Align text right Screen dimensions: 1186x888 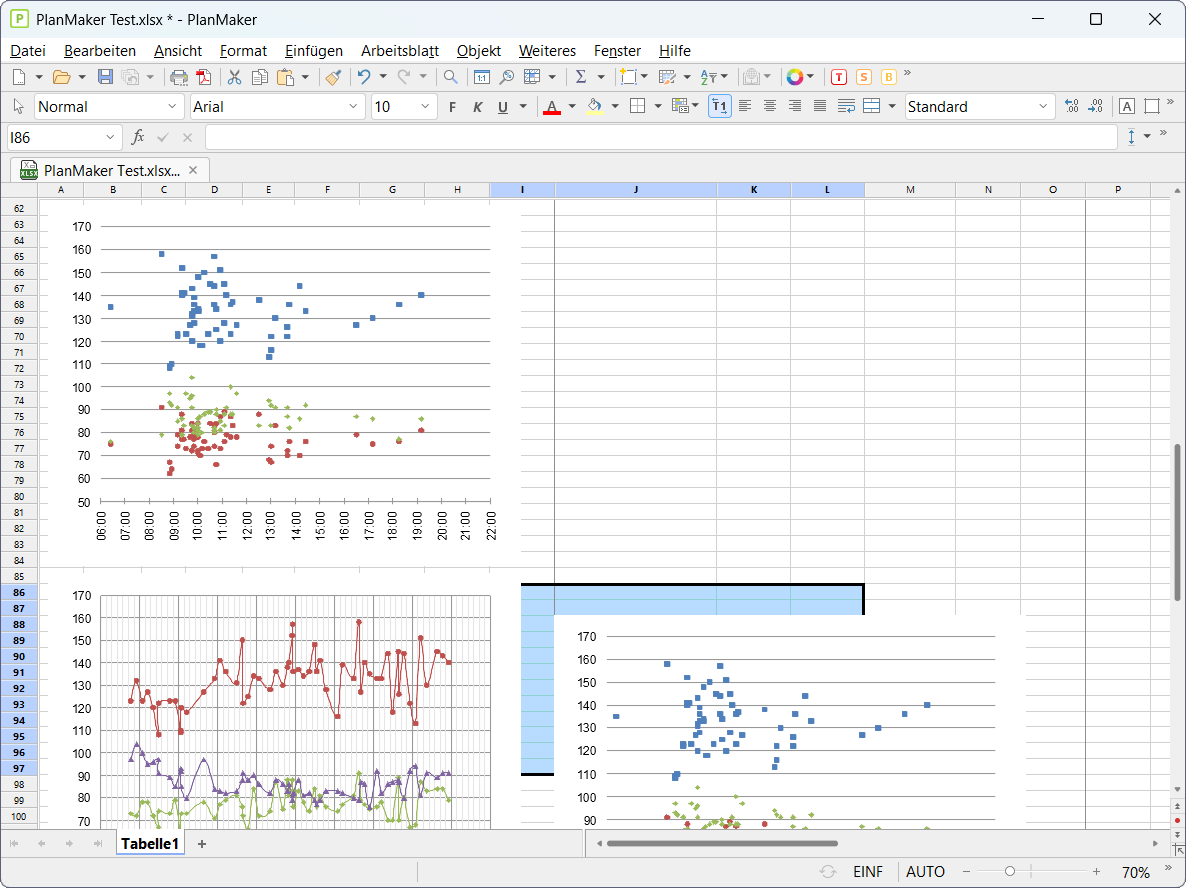coord(795,107)
